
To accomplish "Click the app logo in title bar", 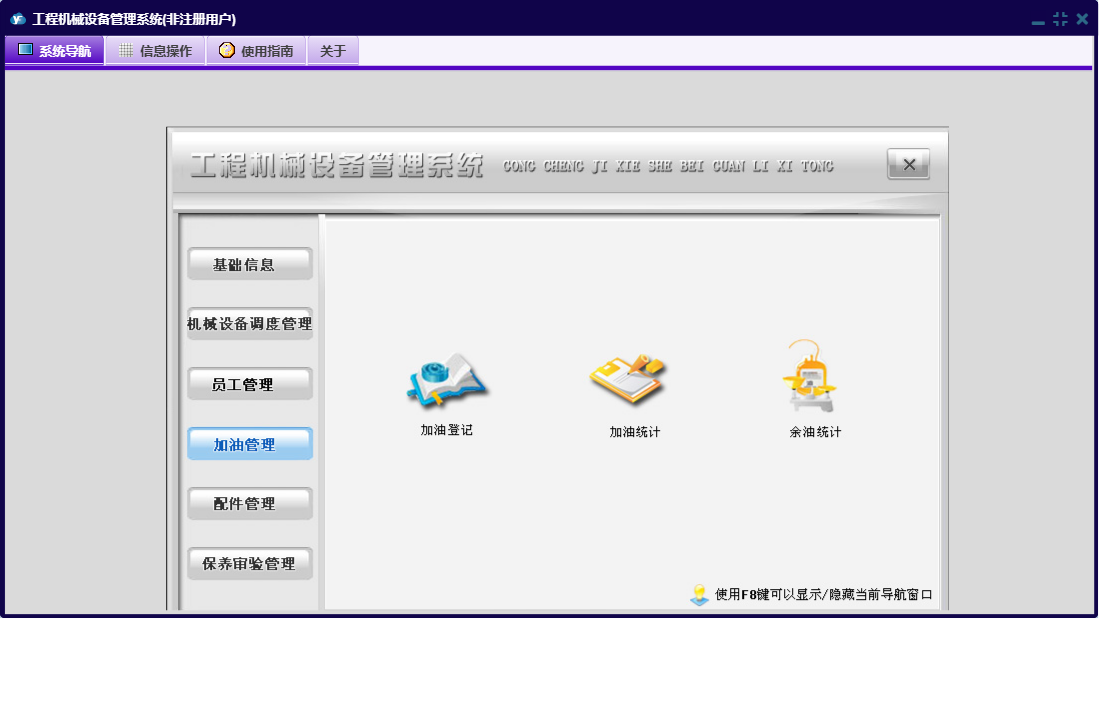I will (x=17, y=19).
